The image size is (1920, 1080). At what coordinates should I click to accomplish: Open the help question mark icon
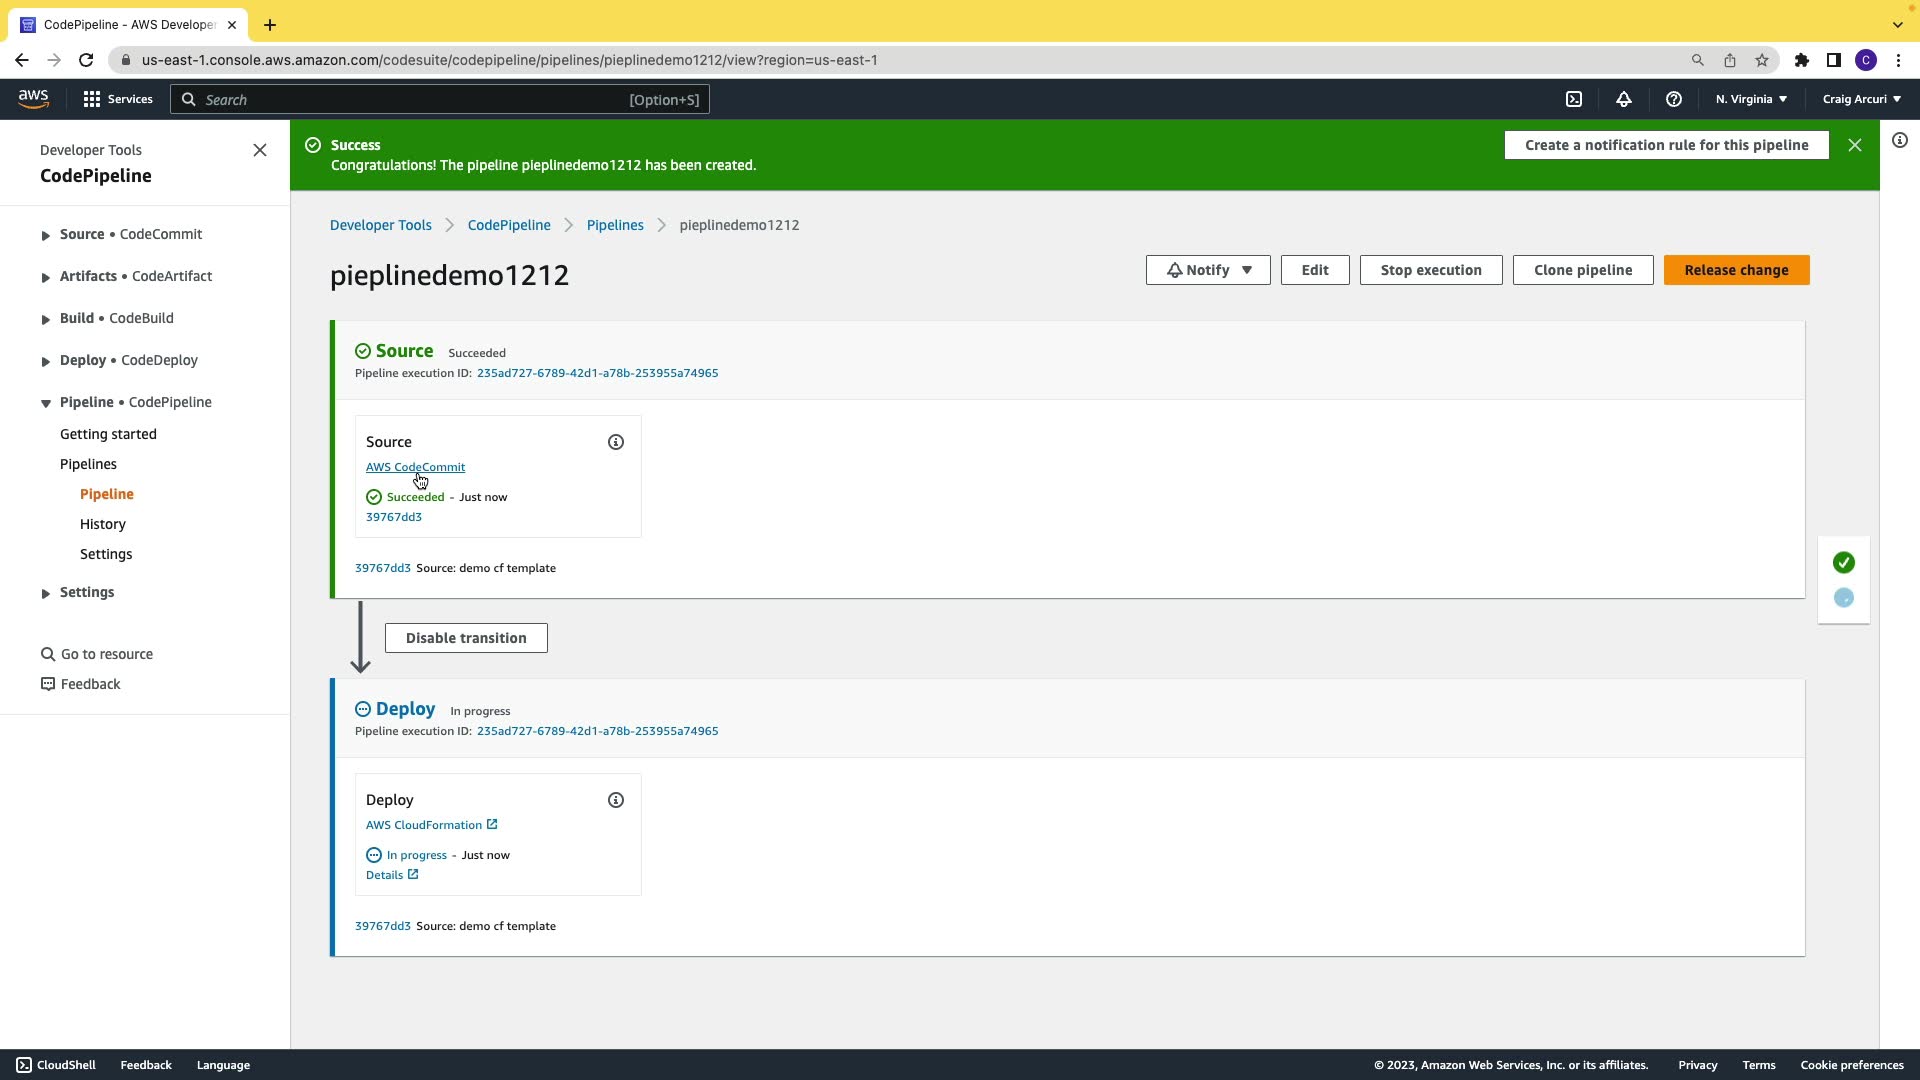tap(1674, 99)
